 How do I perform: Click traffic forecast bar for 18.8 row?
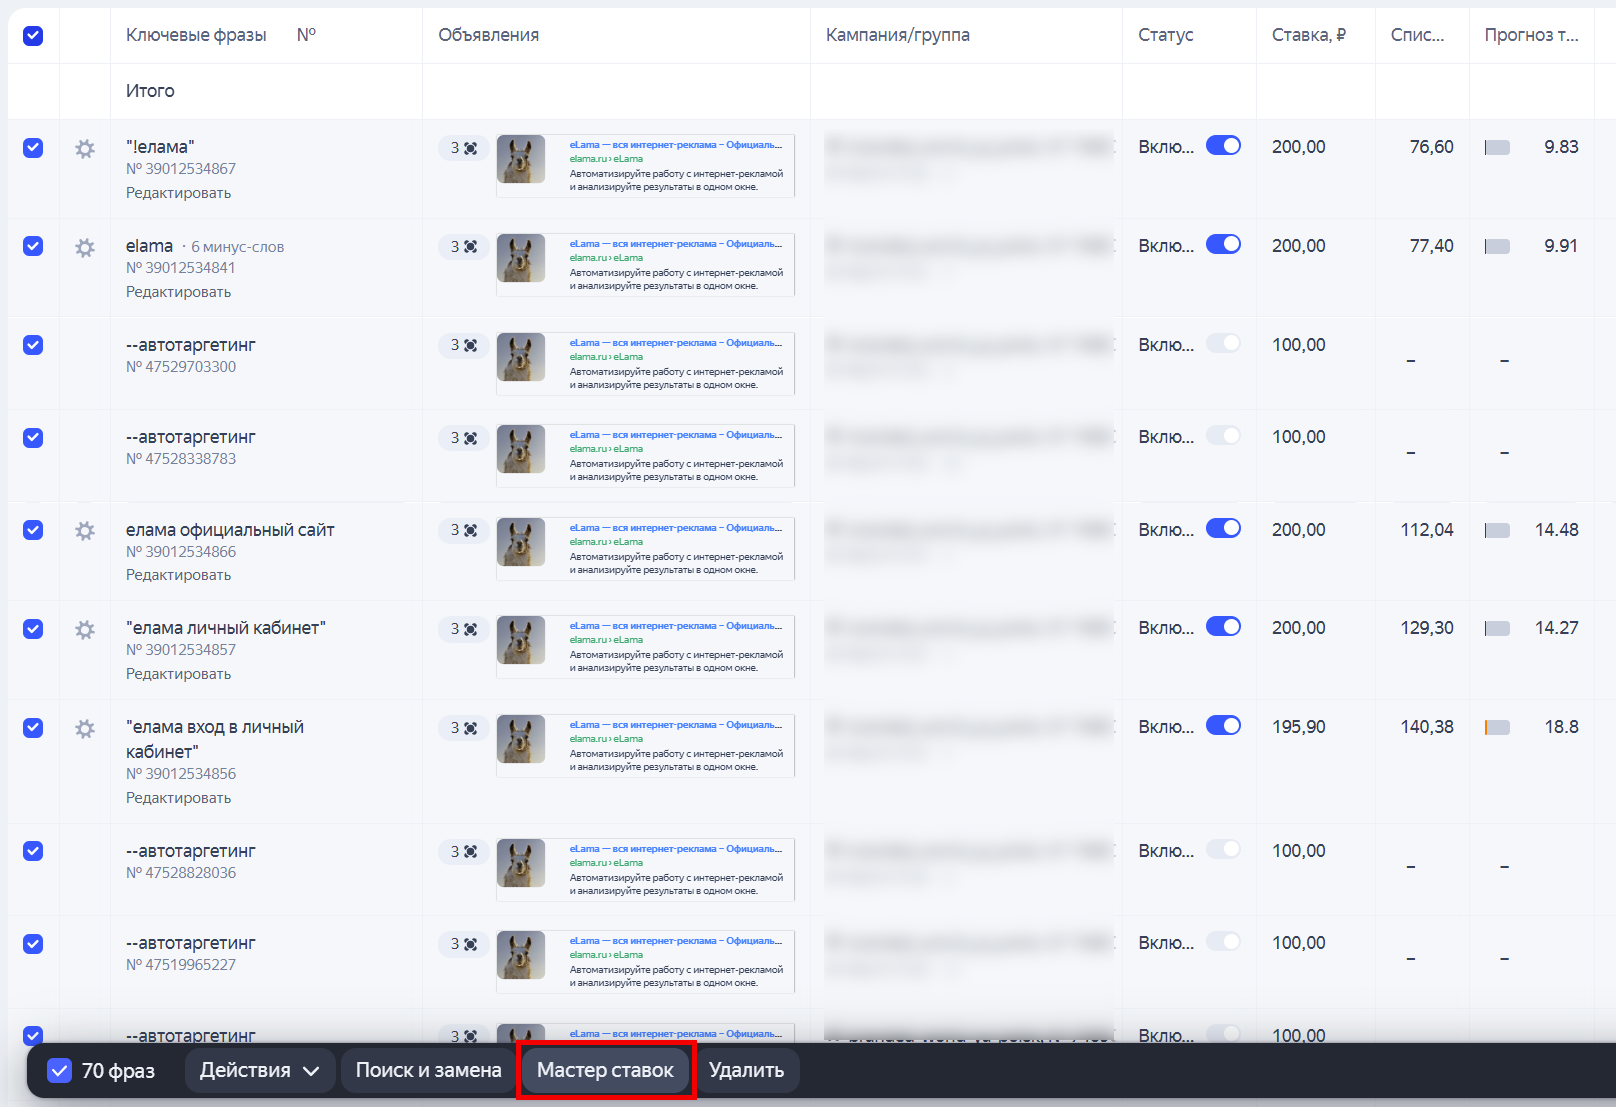click(1497, 728)
